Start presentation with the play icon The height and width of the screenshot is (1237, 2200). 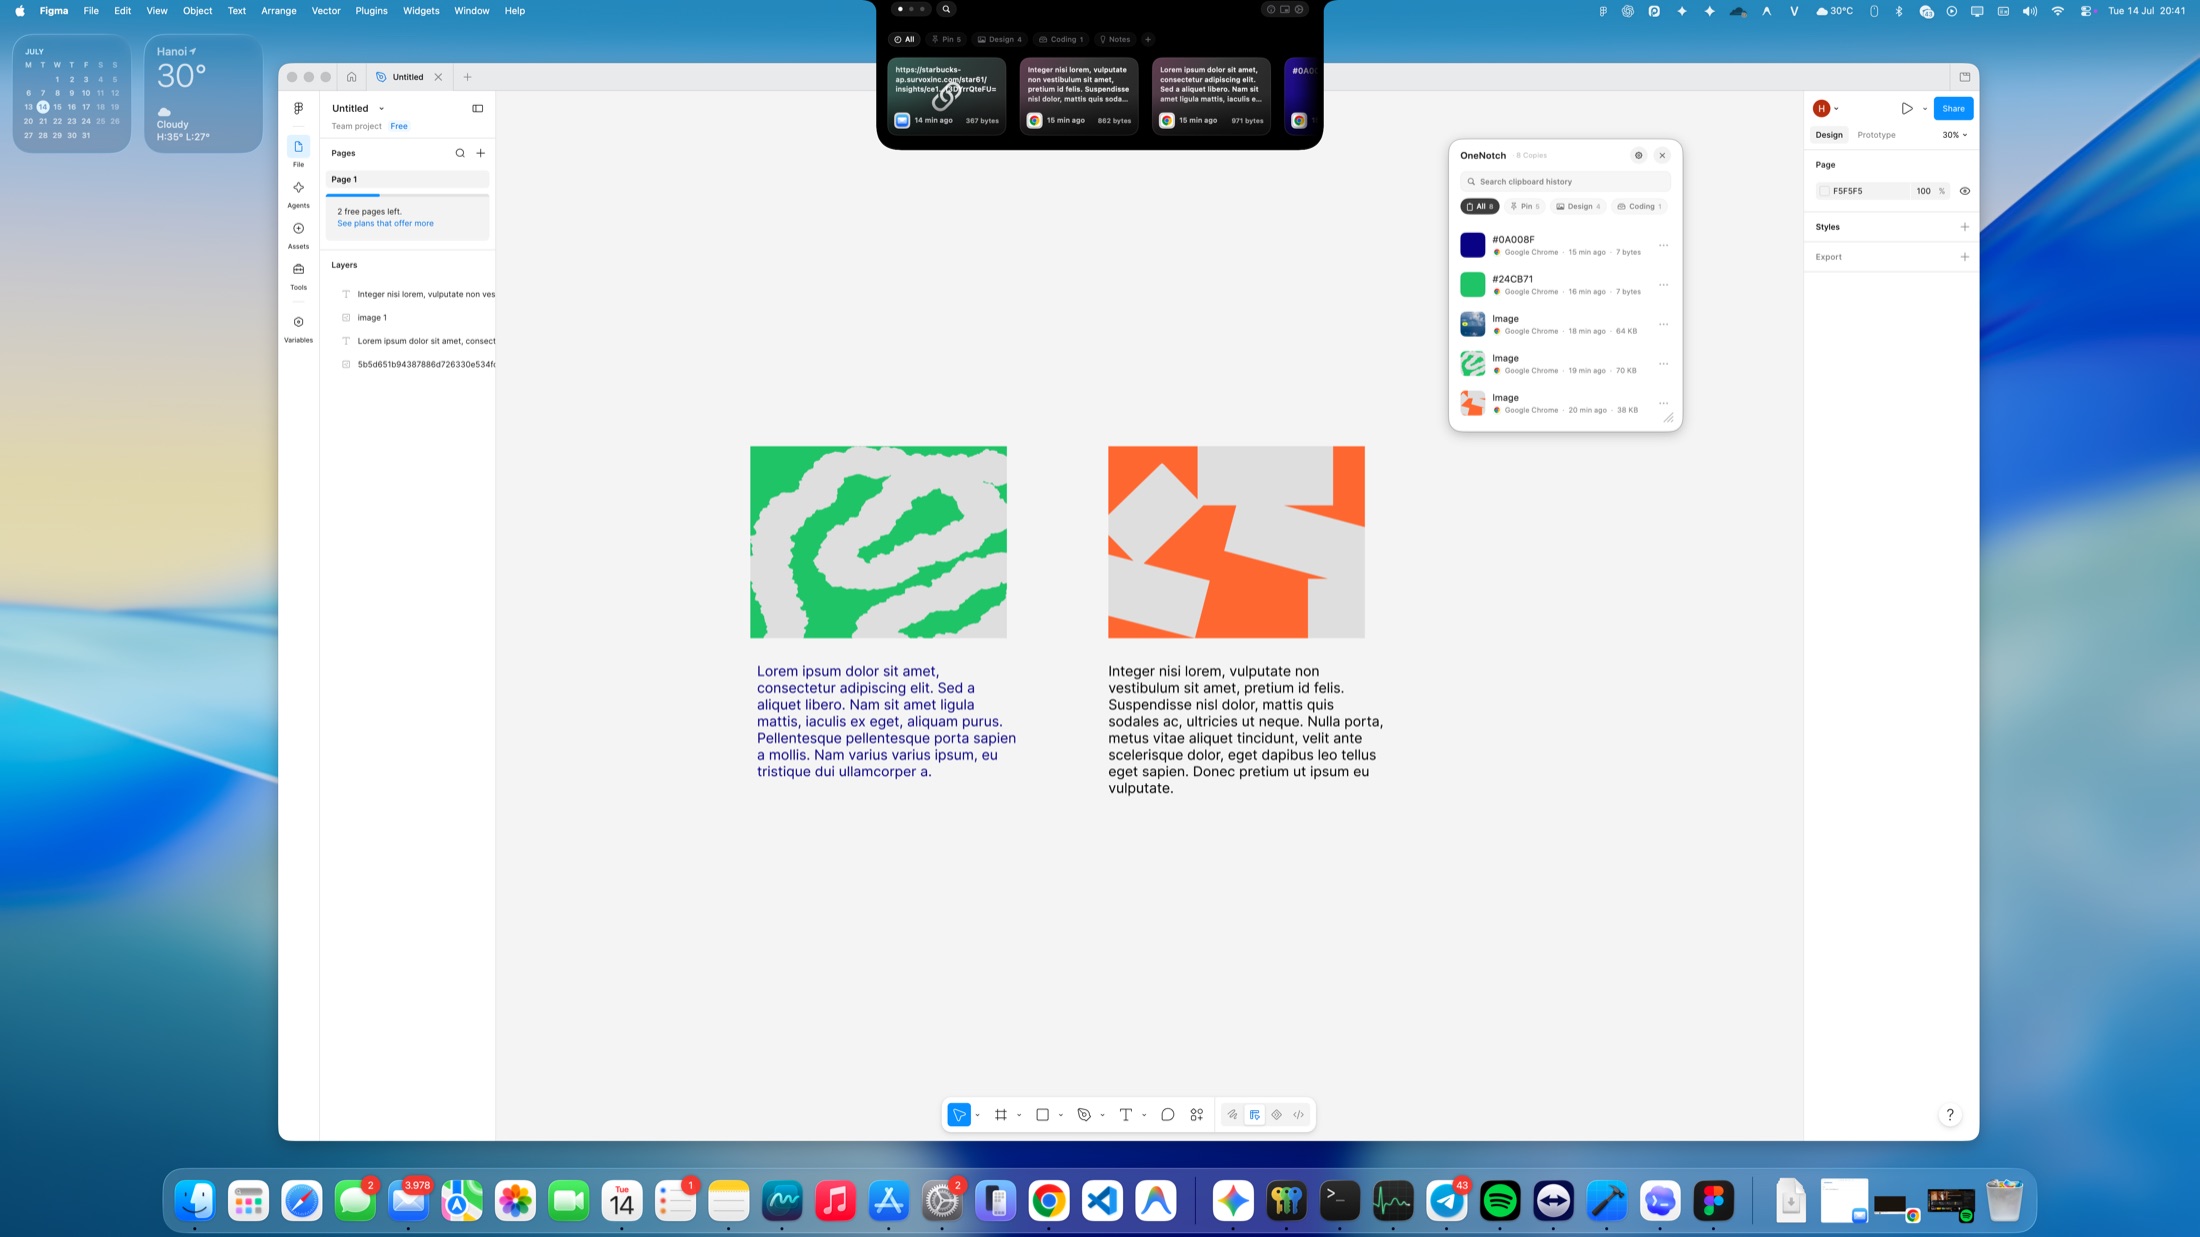point(1907,108)
